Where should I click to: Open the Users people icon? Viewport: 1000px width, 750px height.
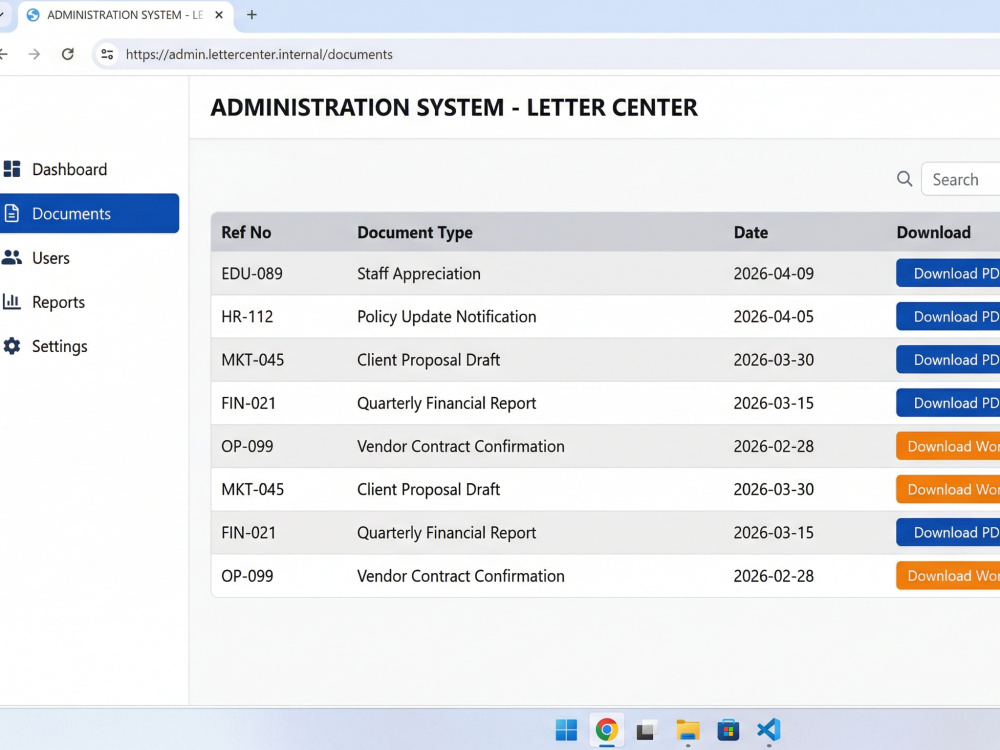click(11, 258)
